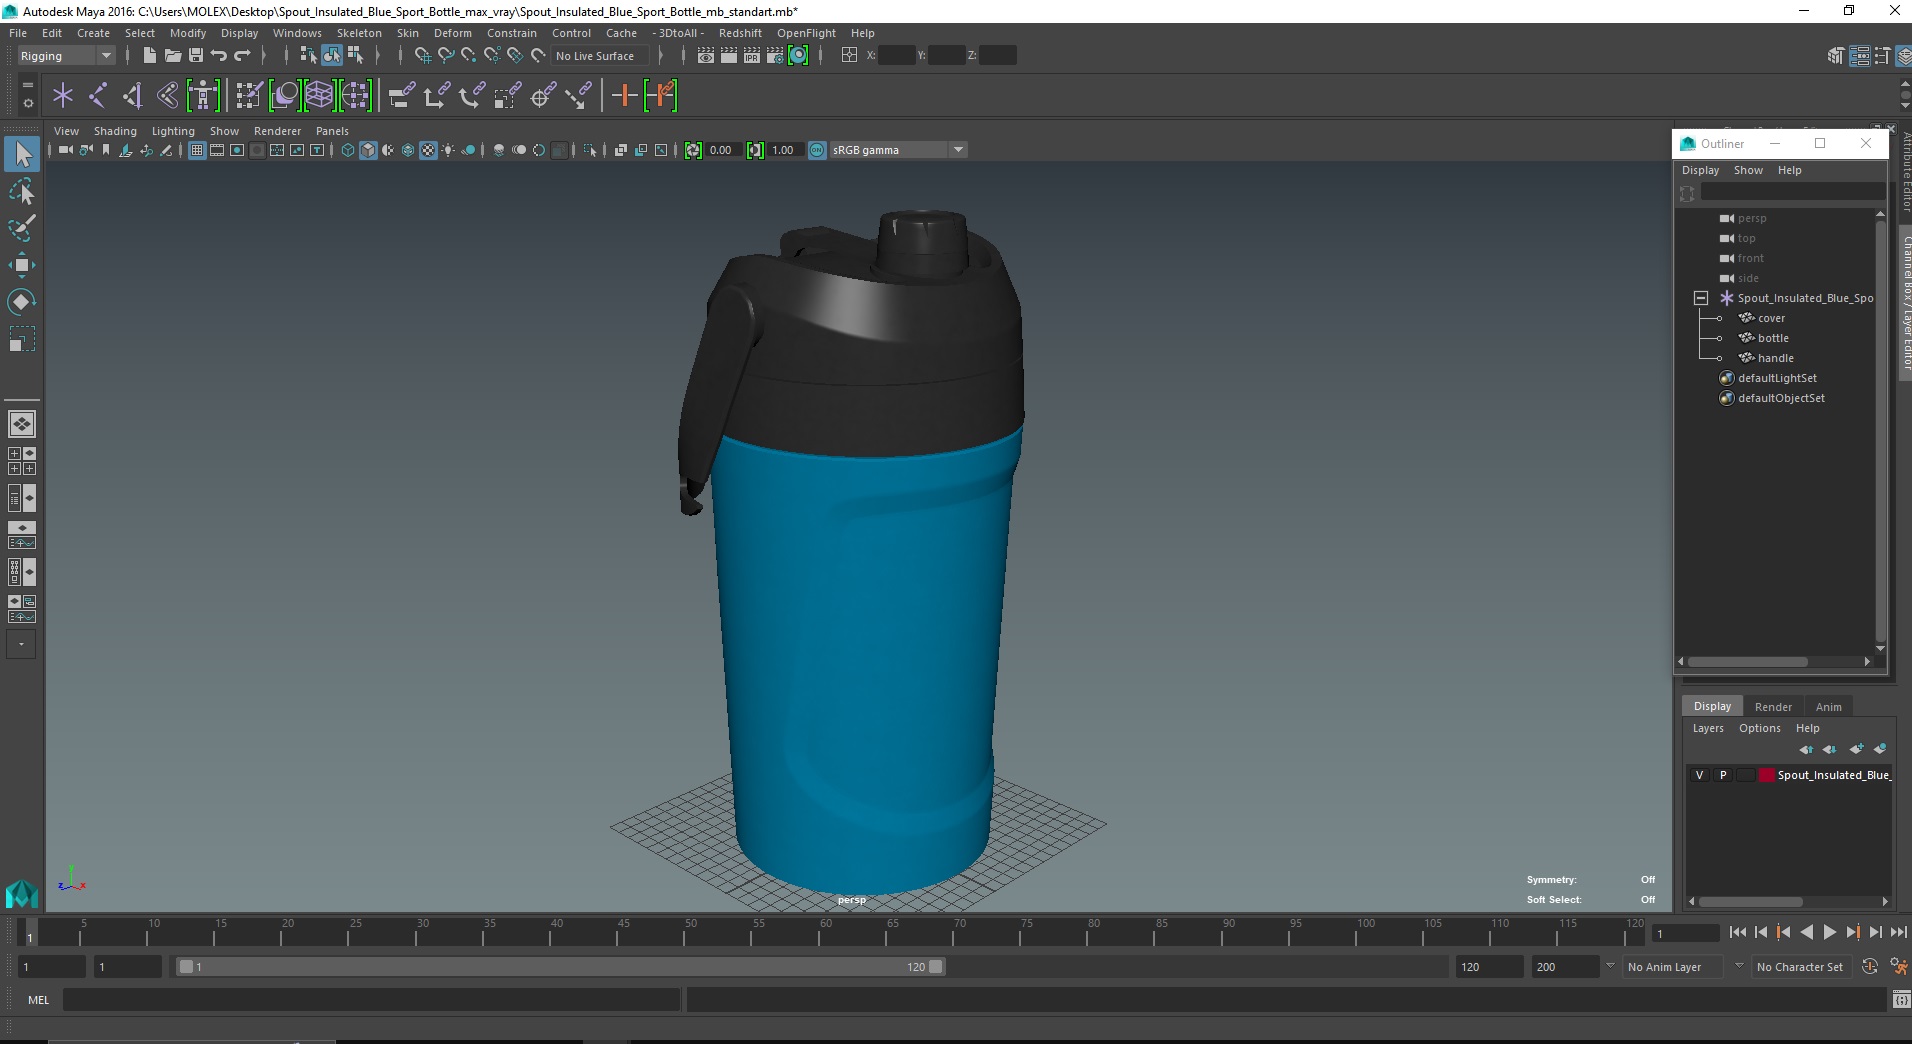Toggle textured display checker icon in viewport
The width and height of the screenshot is (1912, 1044).
coord(428,150)
